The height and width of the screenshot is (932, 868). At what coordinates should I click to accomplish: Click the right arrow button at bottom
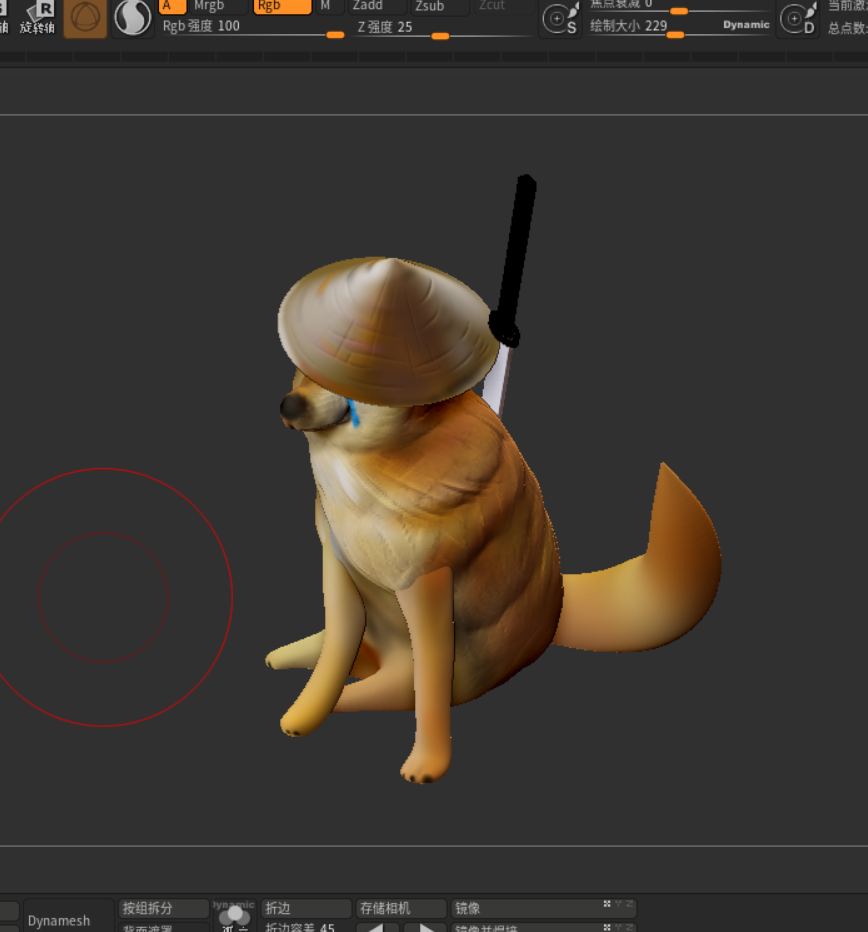[x=425, y=927]
